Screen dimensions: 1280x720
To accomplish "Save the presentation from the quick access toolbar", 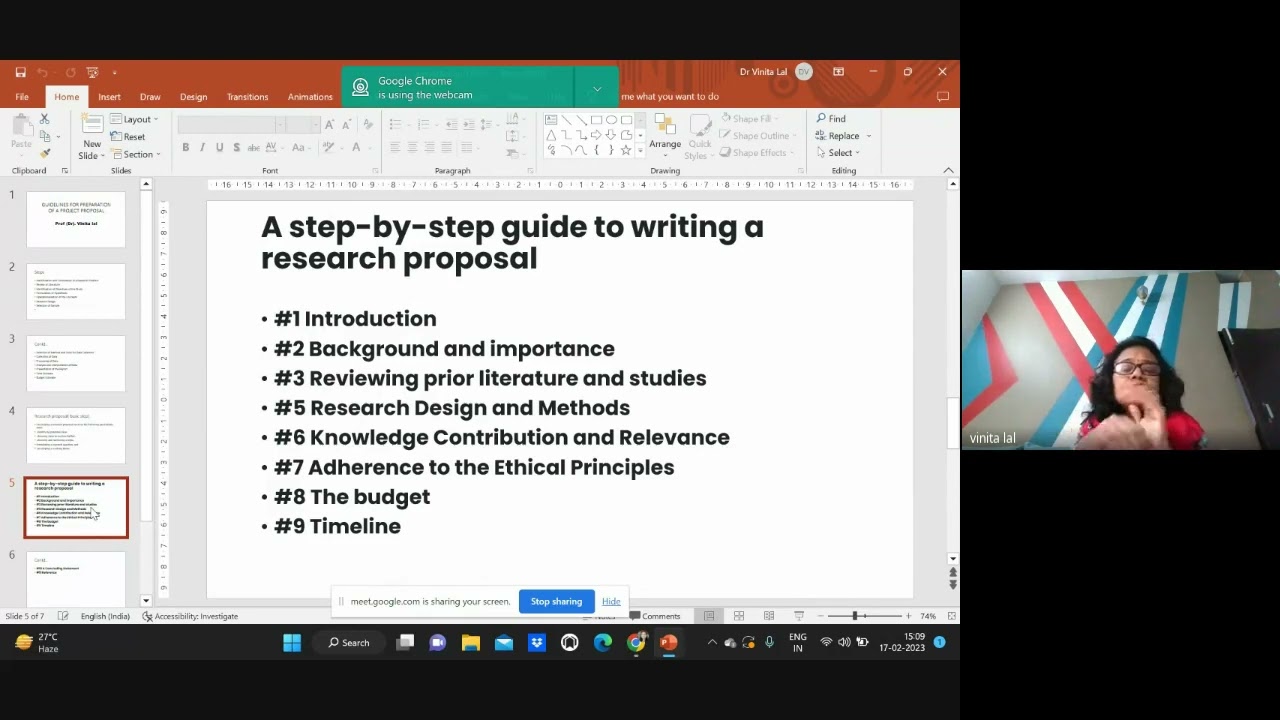I will click(x=20, y=72).
